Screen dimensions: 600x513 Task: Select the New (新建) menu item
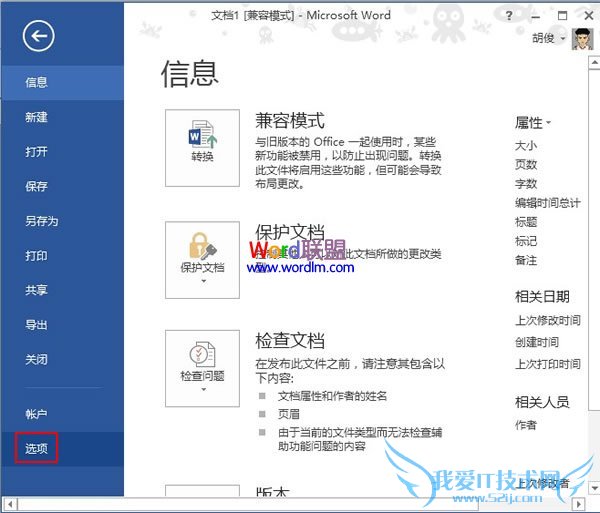coord(62,117)
